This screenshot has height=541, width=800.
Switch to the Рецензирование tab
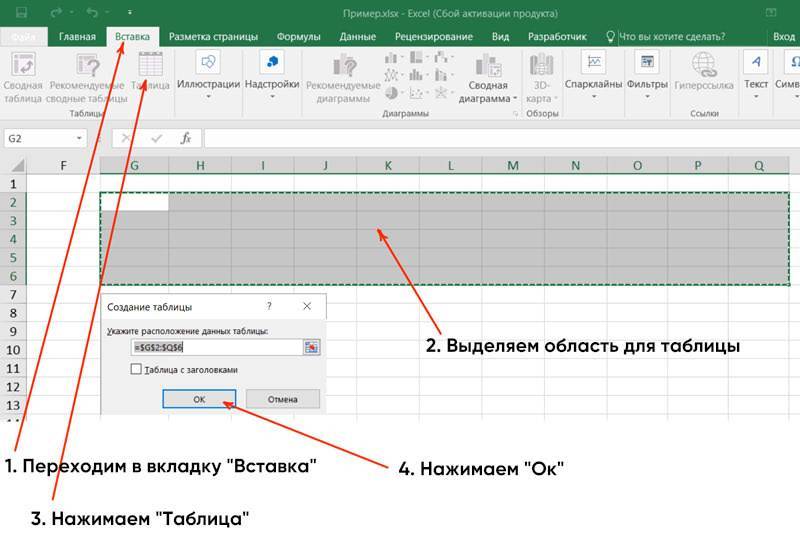pos(434,37)
